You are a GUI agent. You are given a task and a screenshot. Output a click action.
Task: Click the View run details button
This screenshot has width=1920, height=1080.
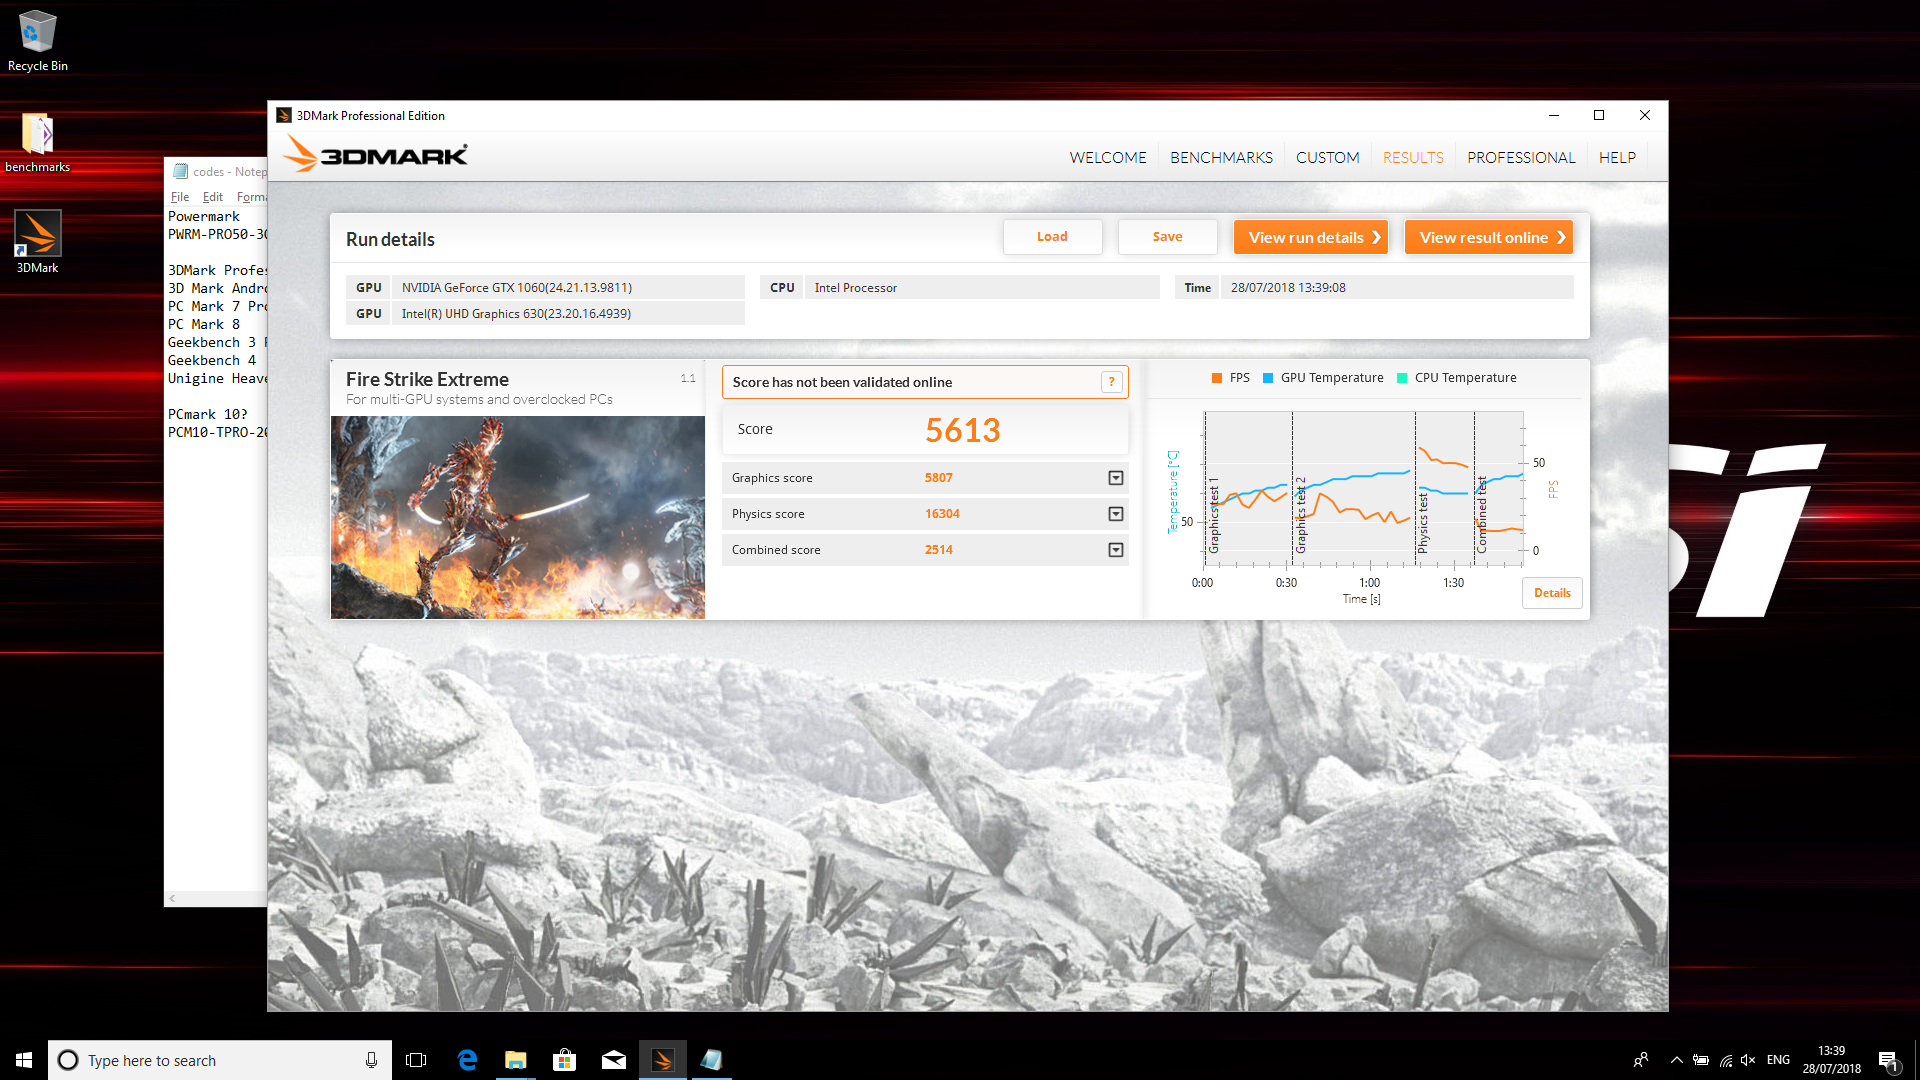pos(1310,237)
